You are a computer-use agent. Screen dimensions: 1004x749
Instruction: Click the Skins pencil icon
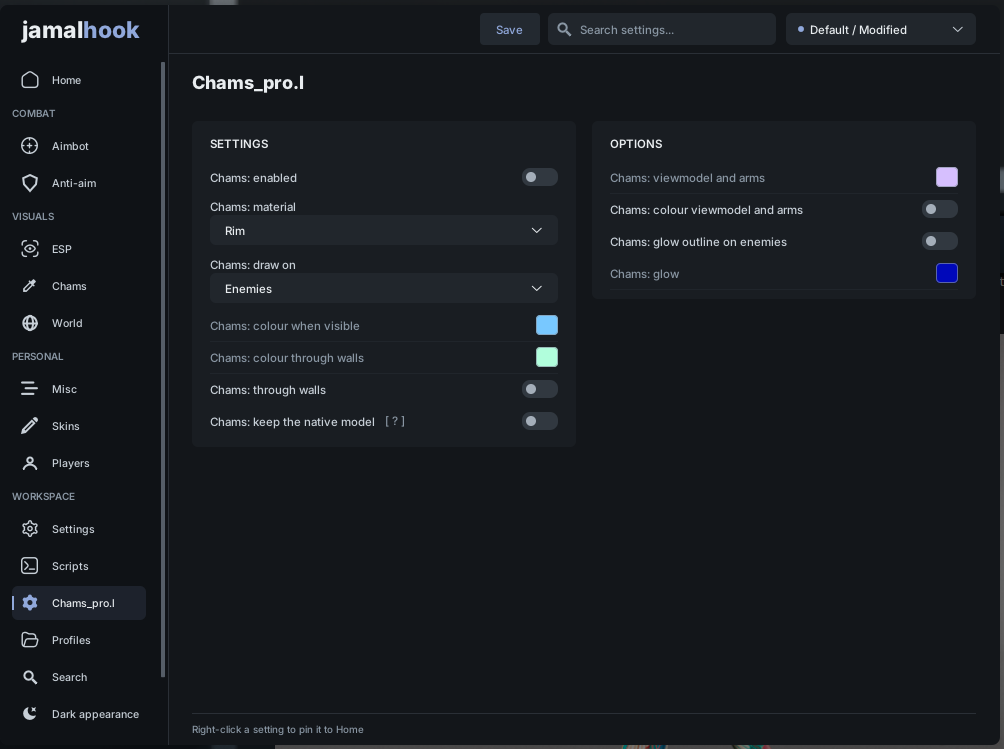(29, 426)
